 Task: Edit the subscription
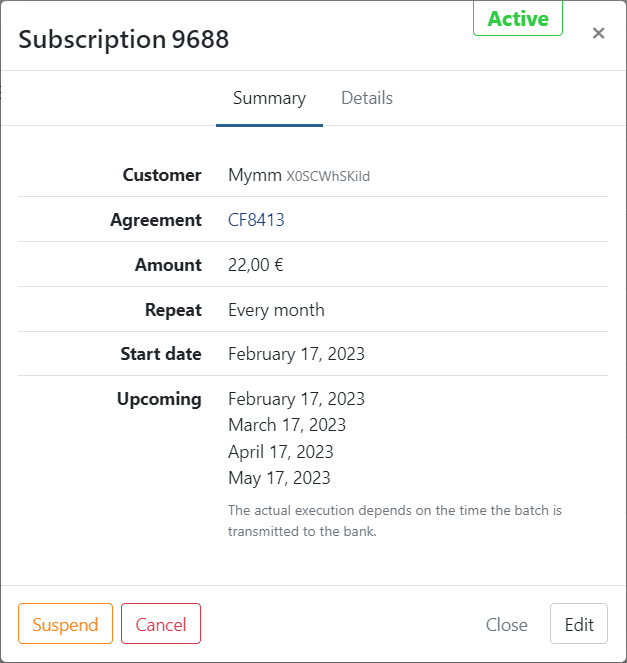(579, 624)
